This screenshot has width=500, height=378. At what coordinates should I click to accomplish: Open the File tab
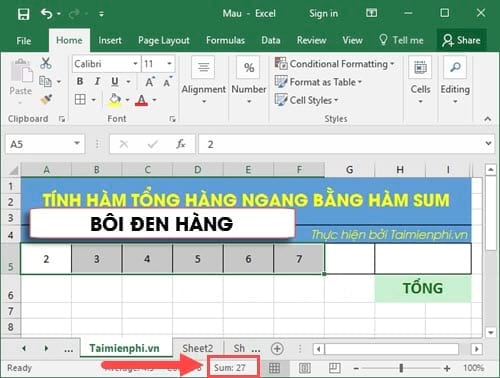[x=24, y=41]
